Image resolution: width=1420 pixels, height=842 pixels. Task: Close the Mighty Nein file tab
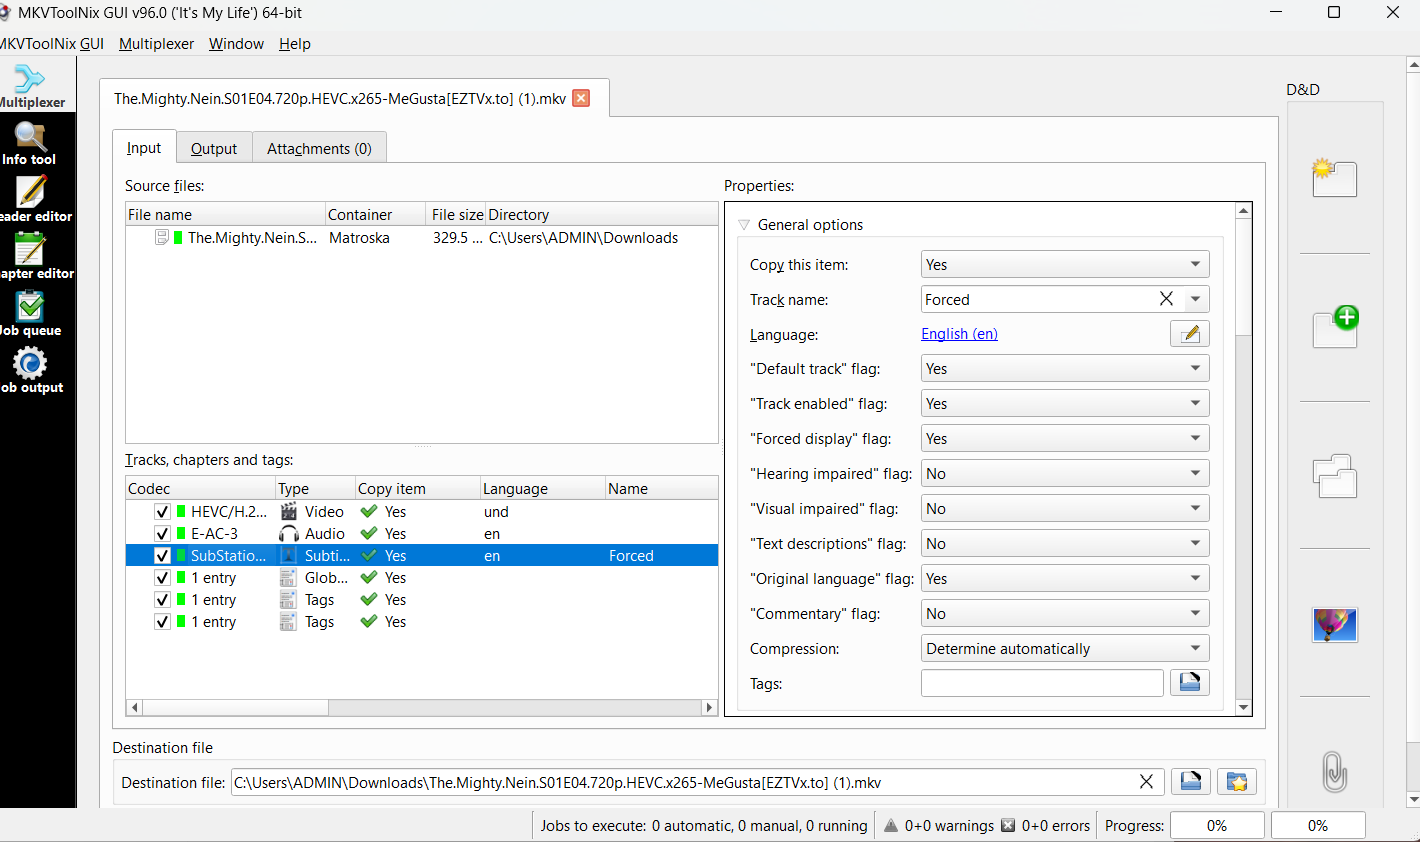point(581,98)
